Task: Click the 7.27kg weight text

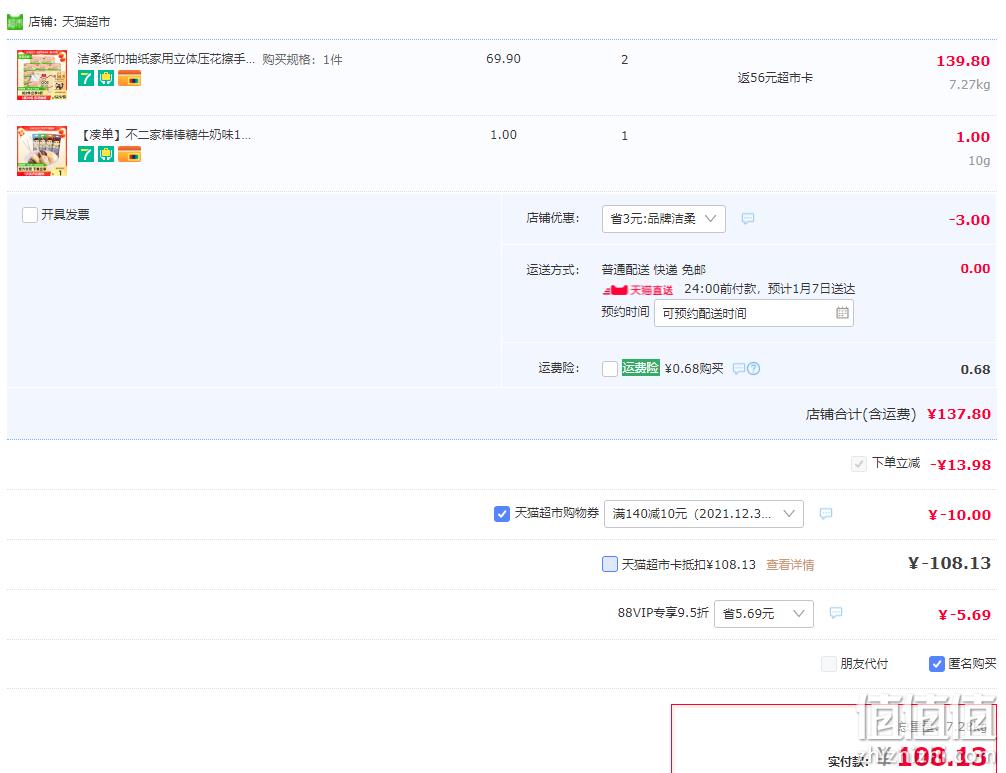Action: pyautogui.click(x=969, y=84)
